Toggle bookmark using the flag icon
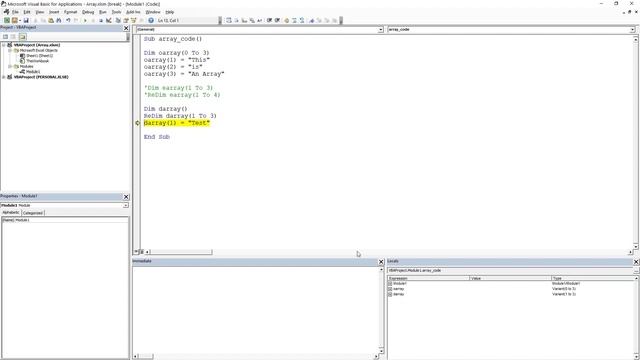Image resolution: width=640 pixels, height=360 pixels. point(312,20)
